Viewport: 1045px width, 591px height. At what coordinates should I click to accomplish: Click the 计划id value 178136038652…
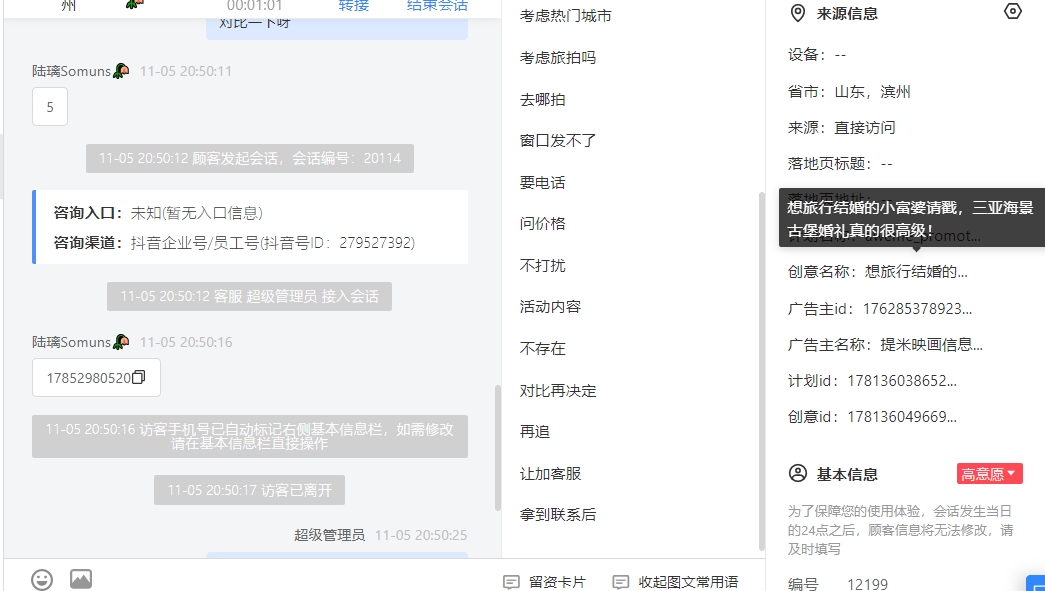coord(902,380)
